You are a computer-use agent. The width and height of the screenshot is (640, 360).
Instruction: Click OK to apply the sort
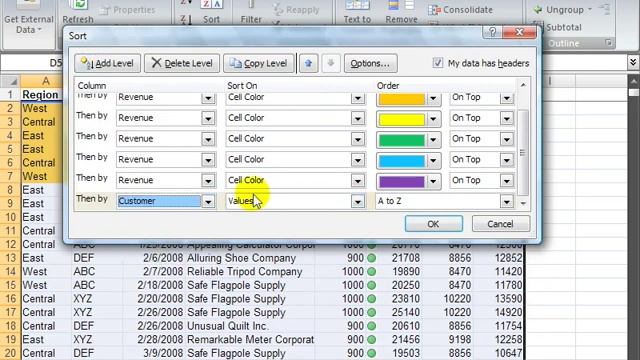click(x=433, y=224)
